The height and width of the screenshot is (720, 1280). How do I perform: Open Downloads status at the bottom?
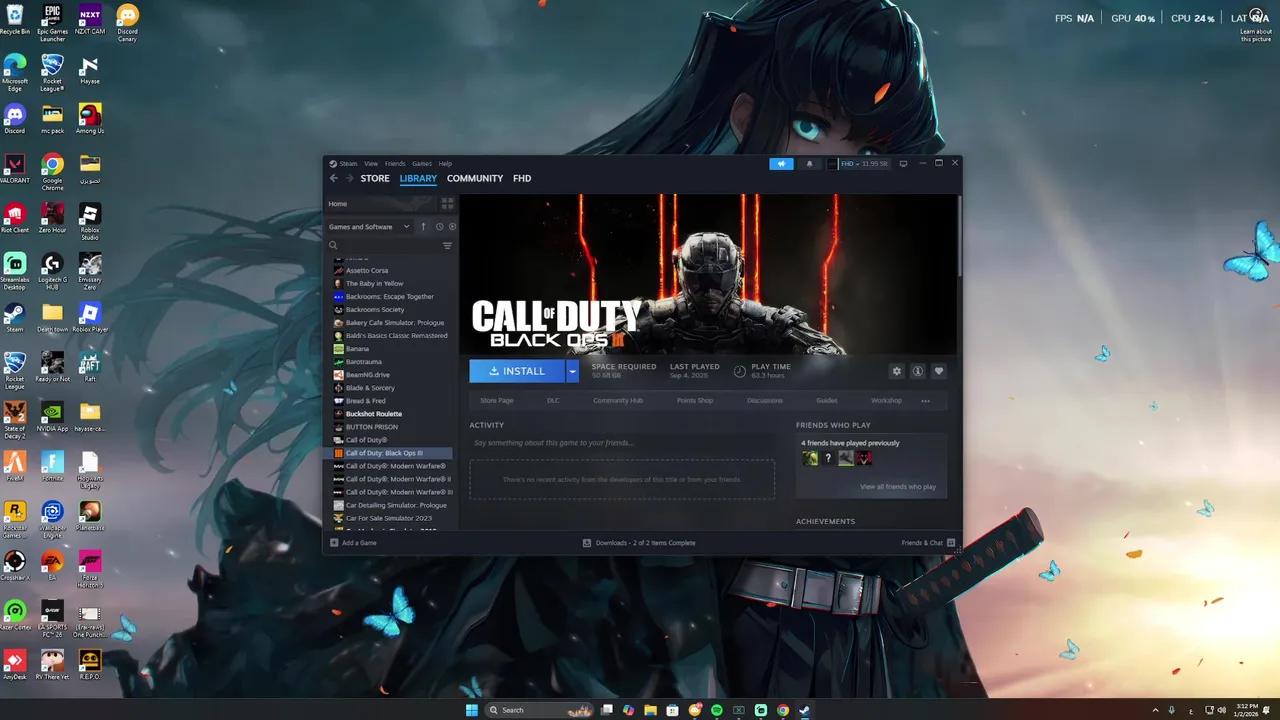click(x=639, y=543)
